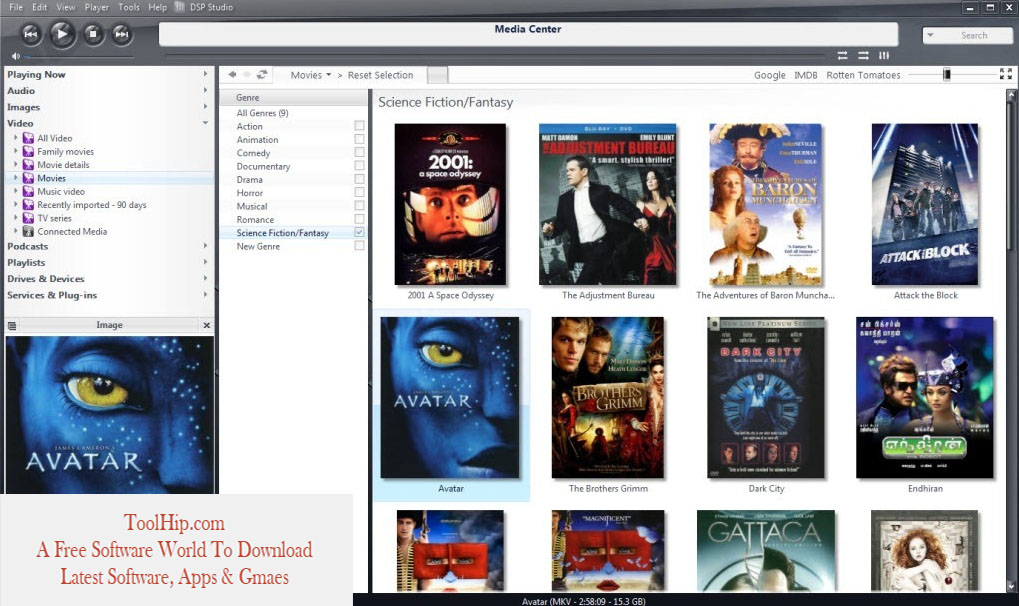Select All Genres (9) entry
The image size is (1019, 606).
(x=263, y=112)
